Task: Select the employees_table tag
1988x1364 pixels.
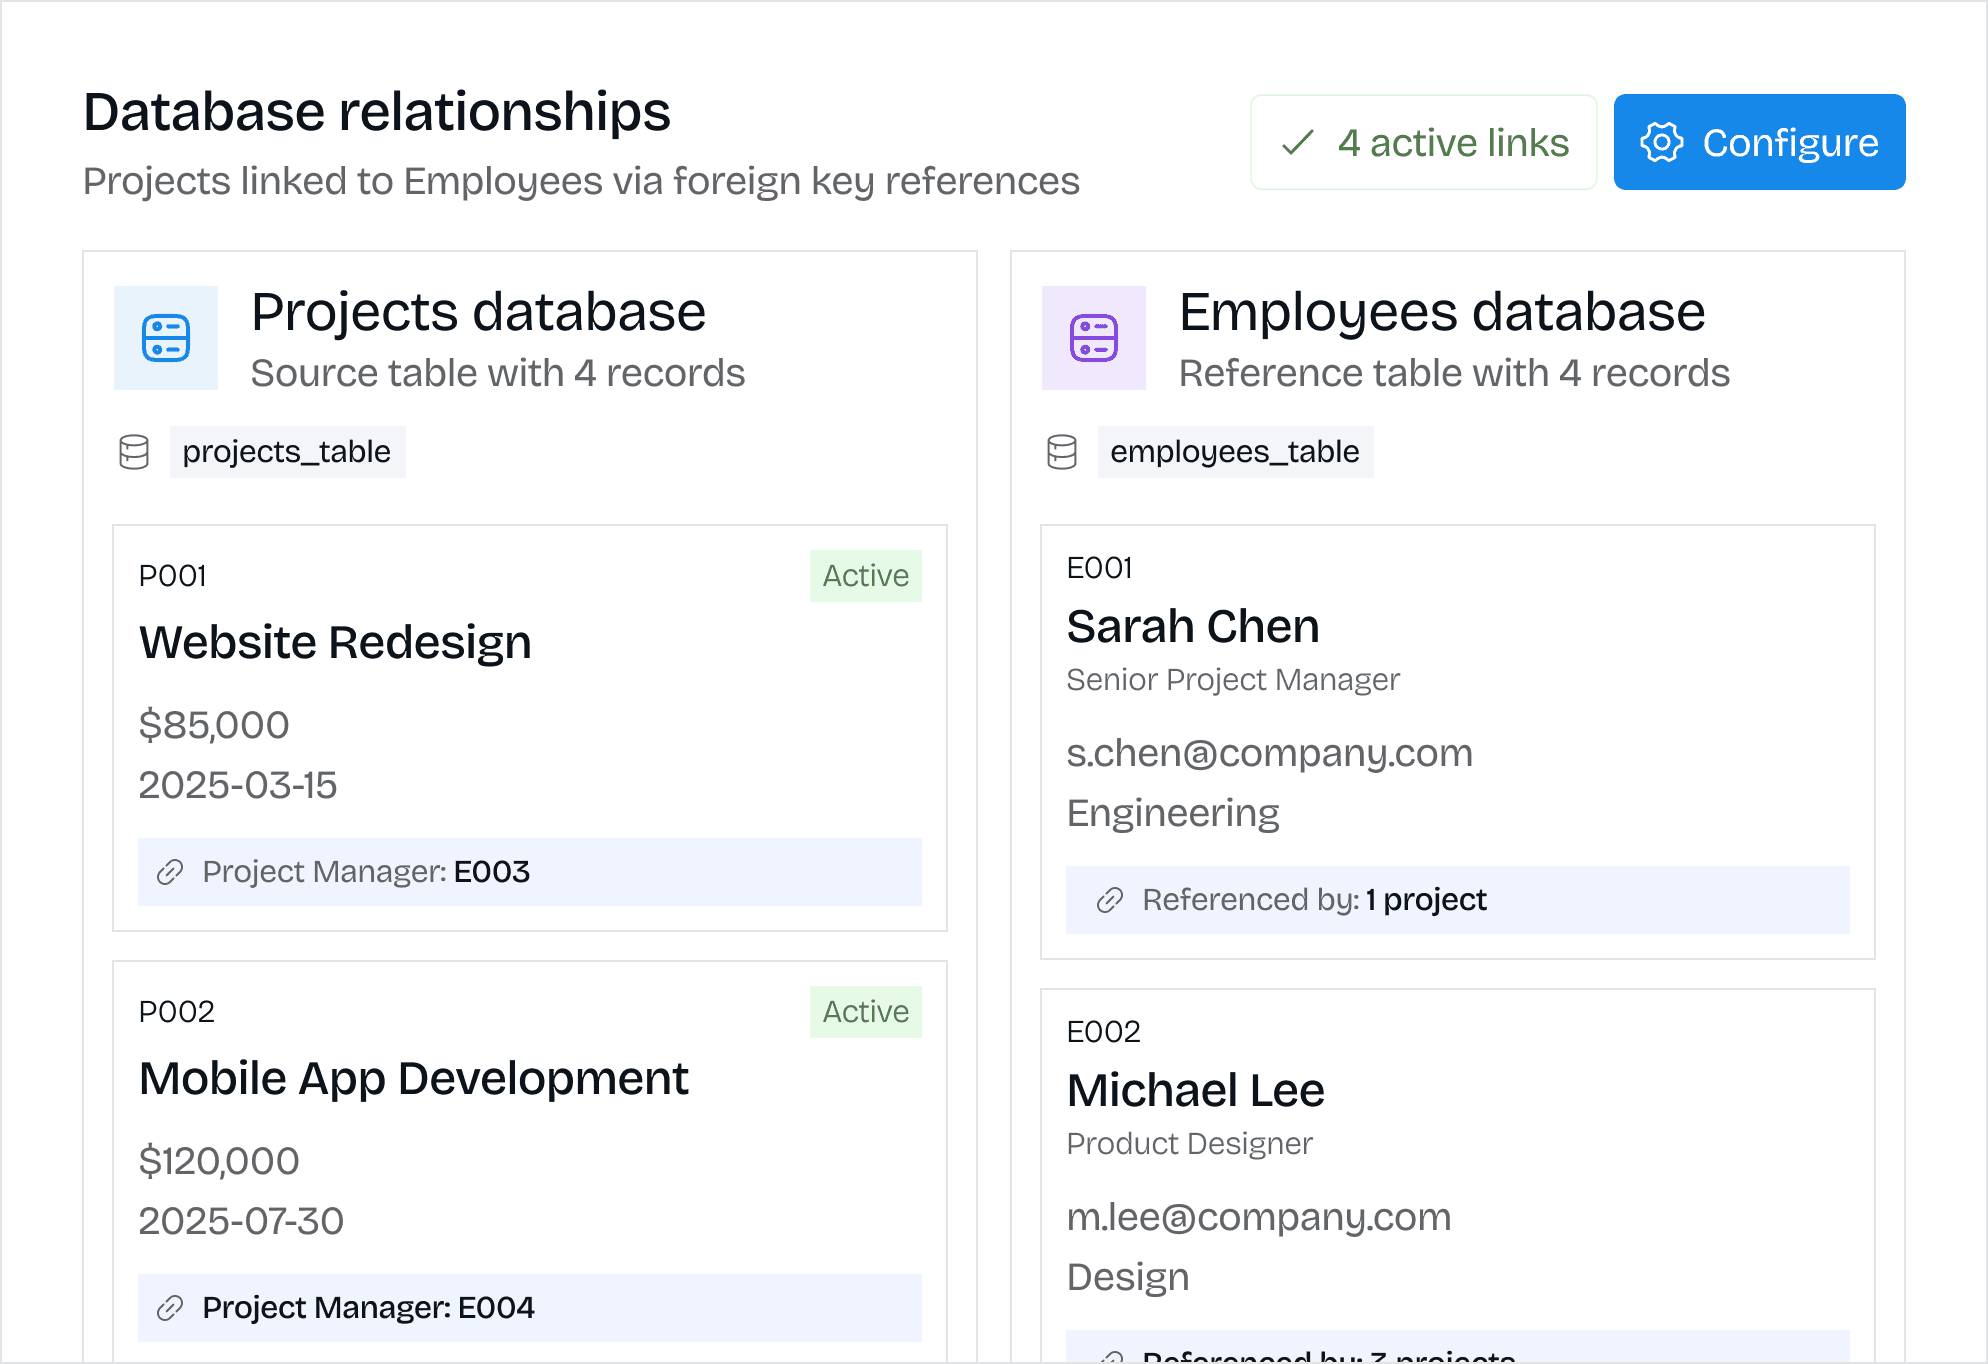Action: [x=1235, y=452]
